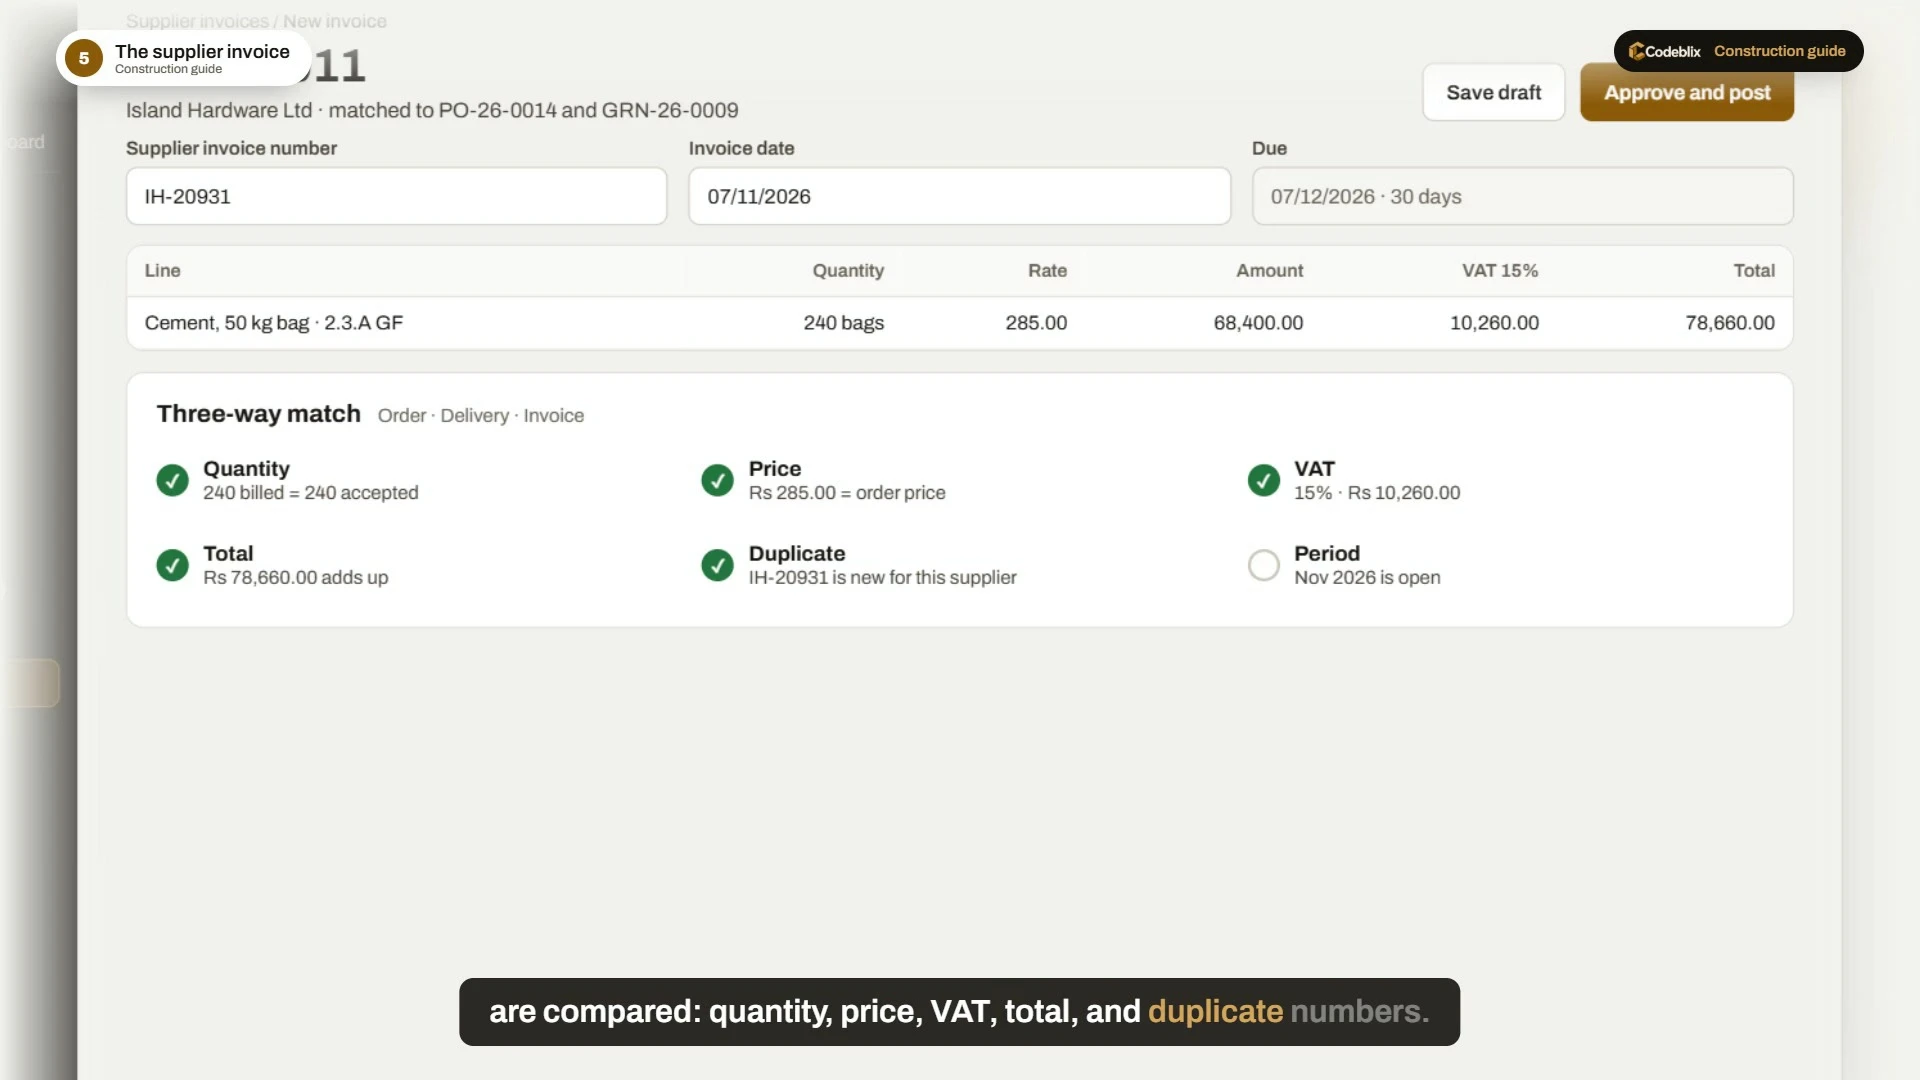Edit the Supplier invoice number field
The image size is (1920, 1080).
pyautogui.click(x=396, y=196)
